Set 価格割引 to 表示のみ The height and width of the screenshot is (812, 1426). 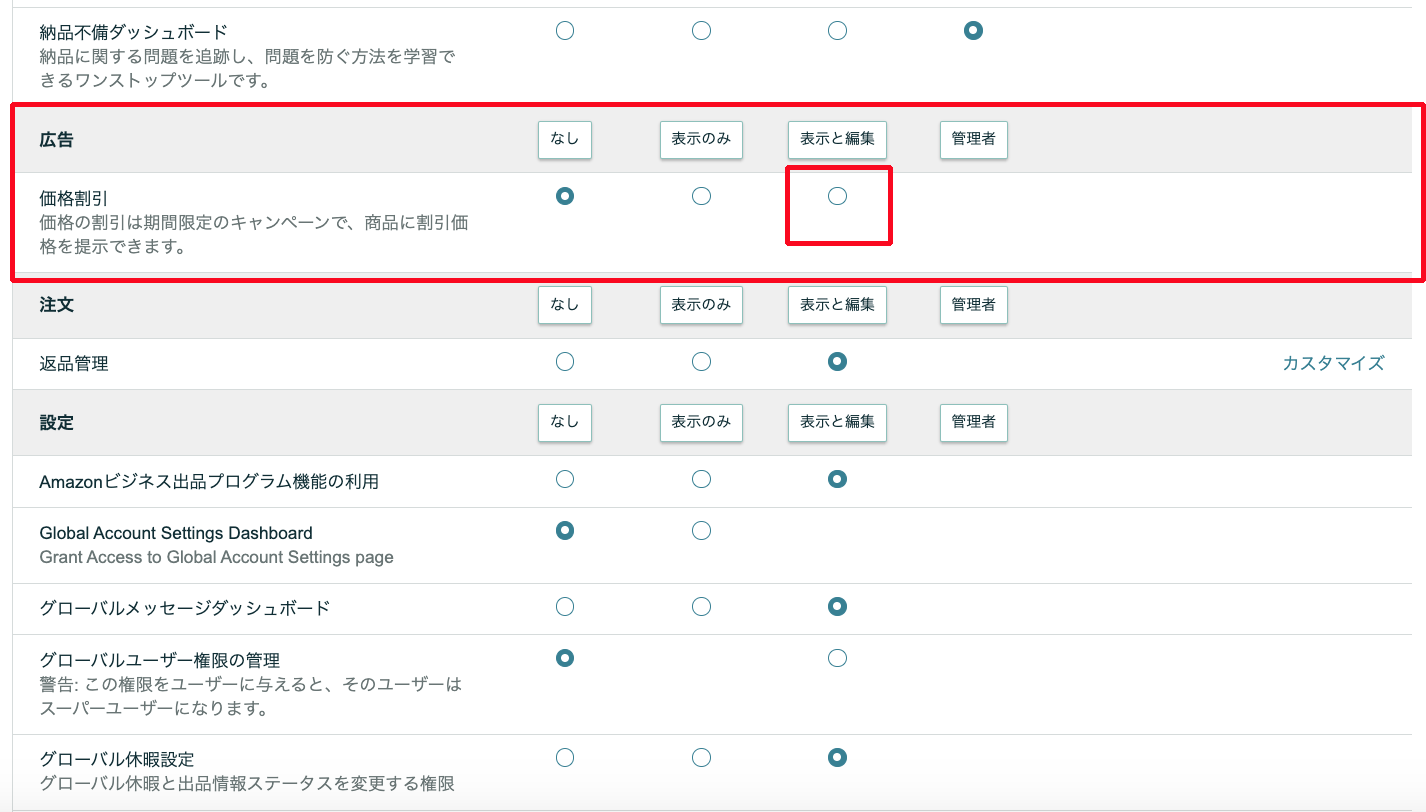click(x=701, y=197)
